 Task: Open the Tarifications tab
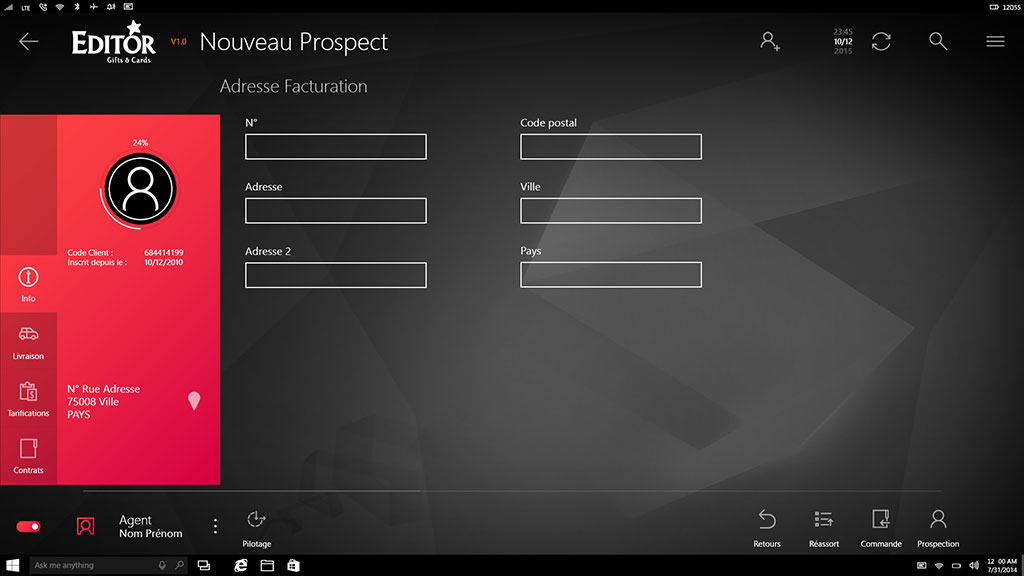click(28, 398)
